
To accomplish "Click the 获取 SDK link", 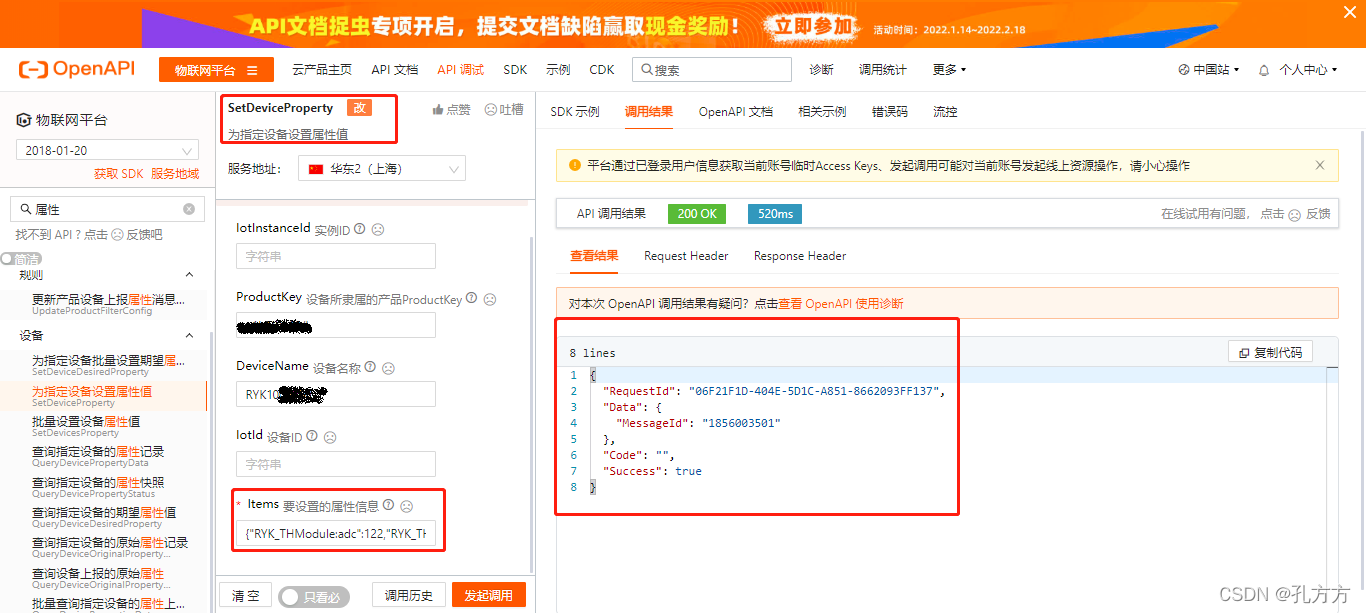I will coord(119,174).
